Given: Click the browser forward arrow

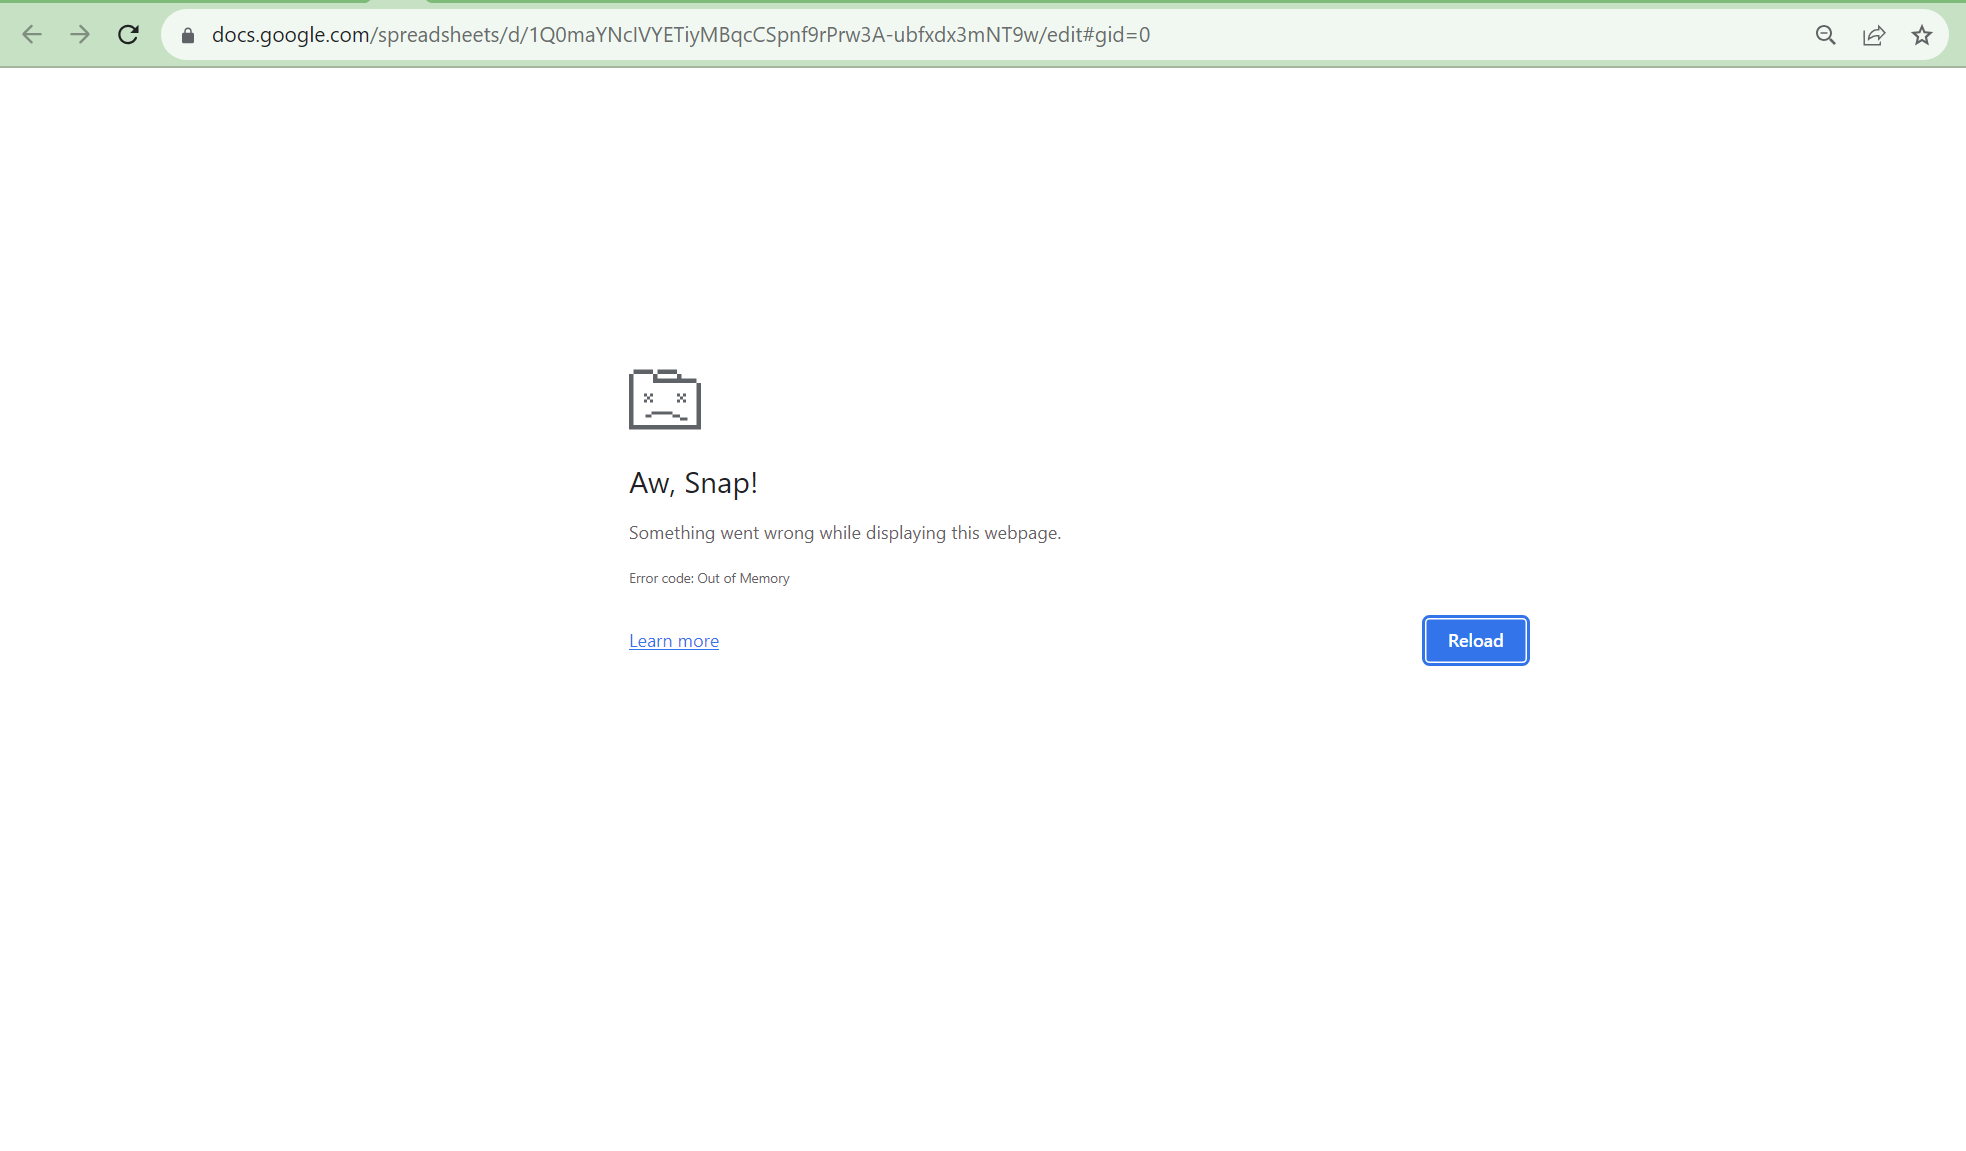Looking at the screenshot, I should (80, 35).
